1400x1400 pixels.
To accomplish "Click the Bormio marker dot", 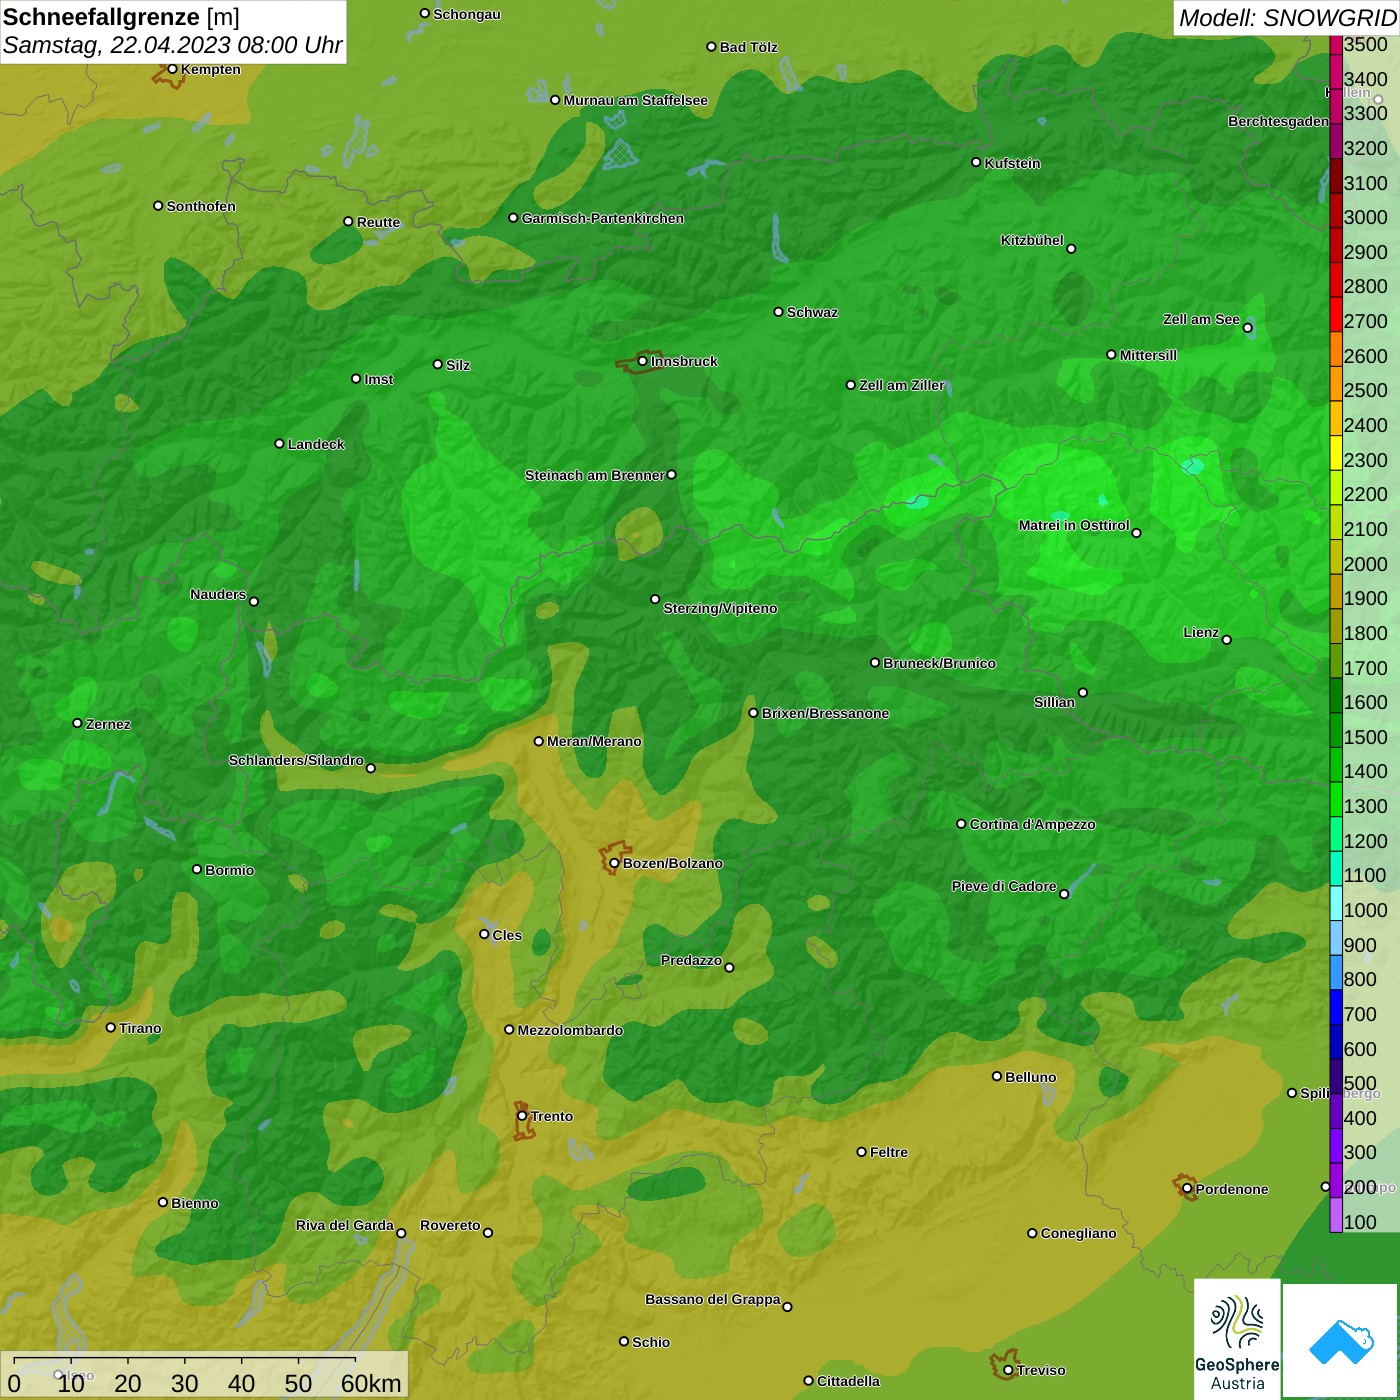I will 197,869.
